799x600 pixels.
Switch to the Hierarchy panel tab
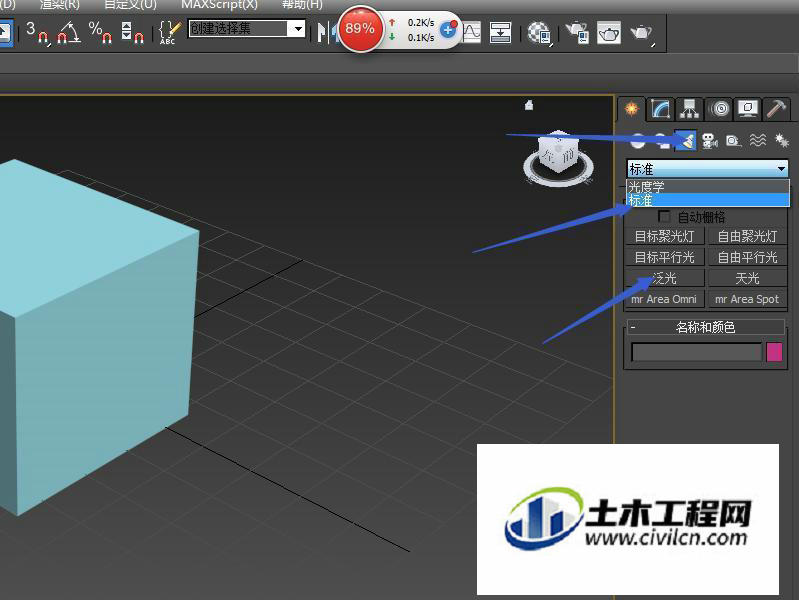[x=689, y=109]
